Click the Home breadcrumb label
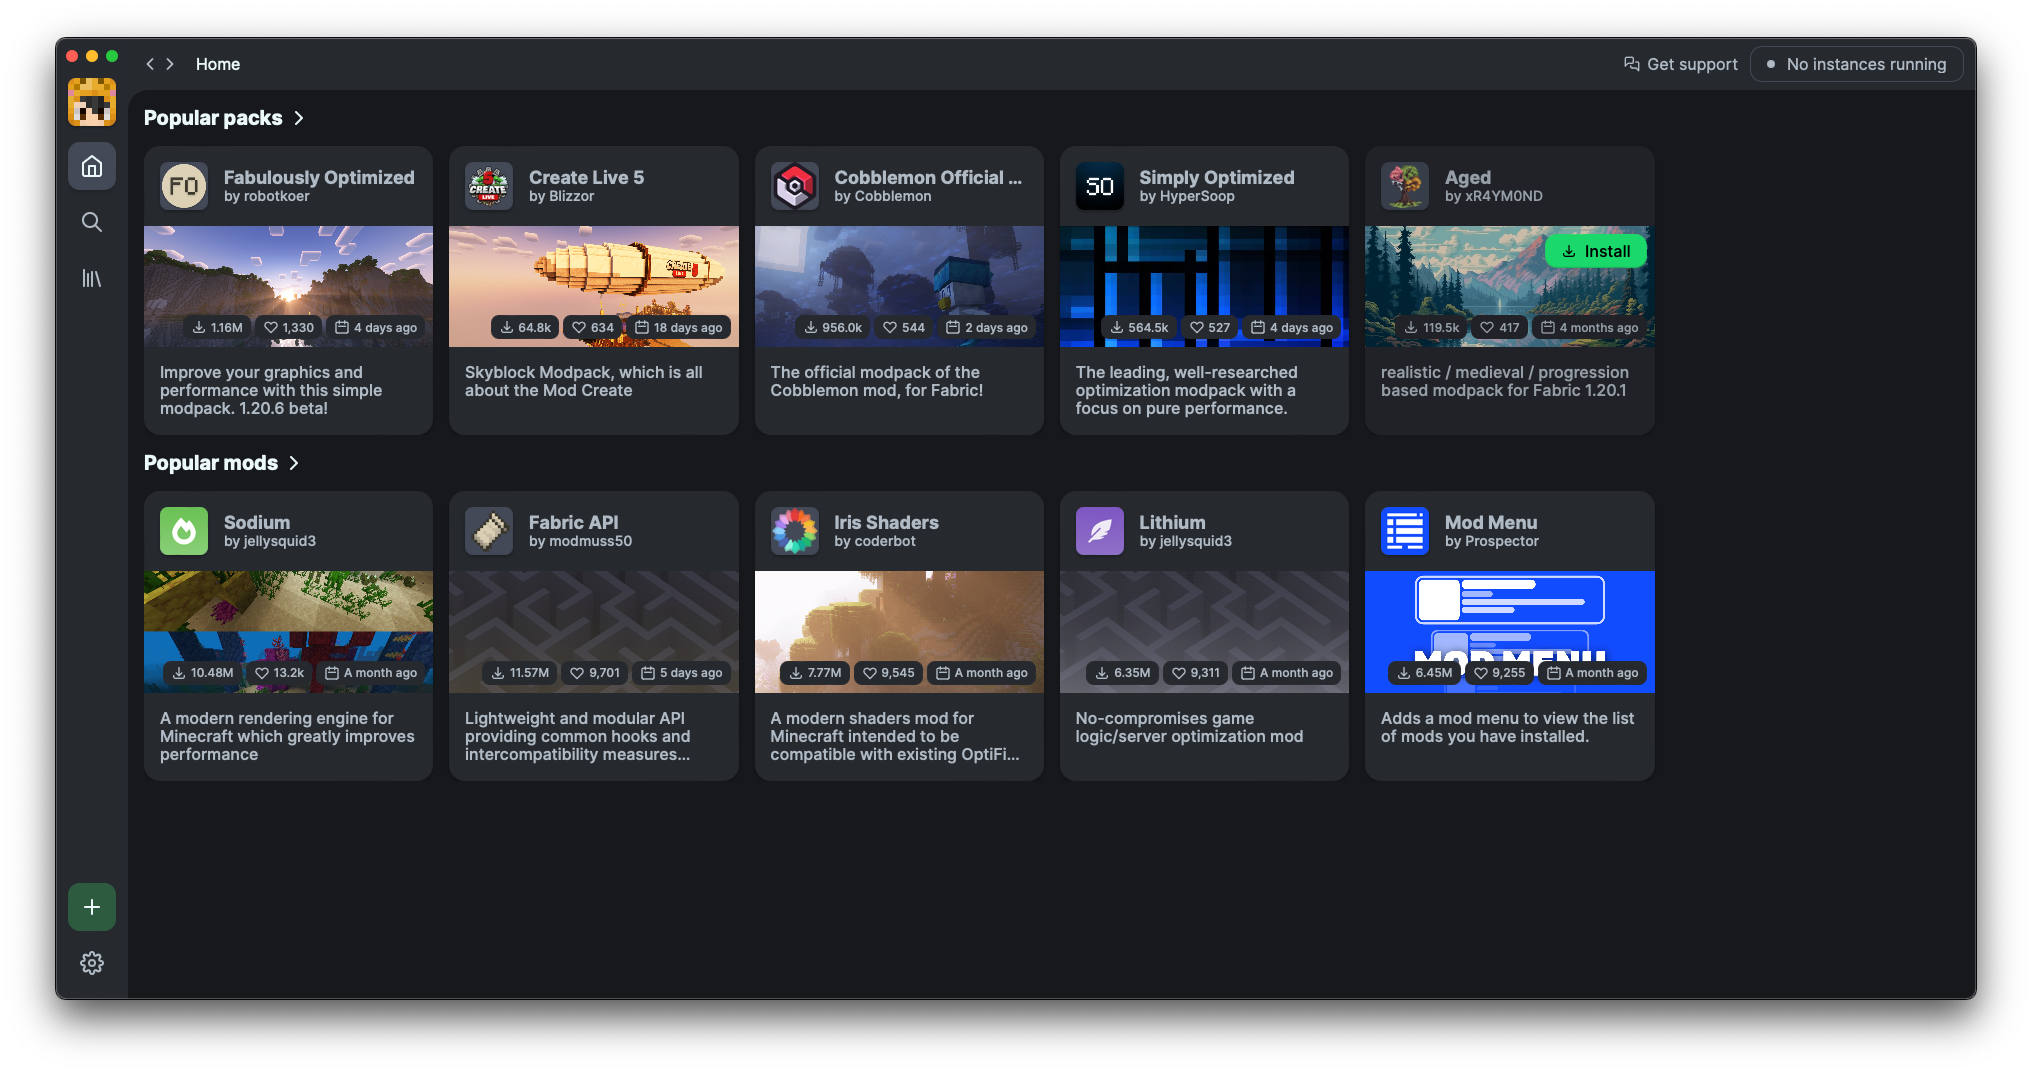Viewport: 2032px width, 1073px height. click(218, 64)
